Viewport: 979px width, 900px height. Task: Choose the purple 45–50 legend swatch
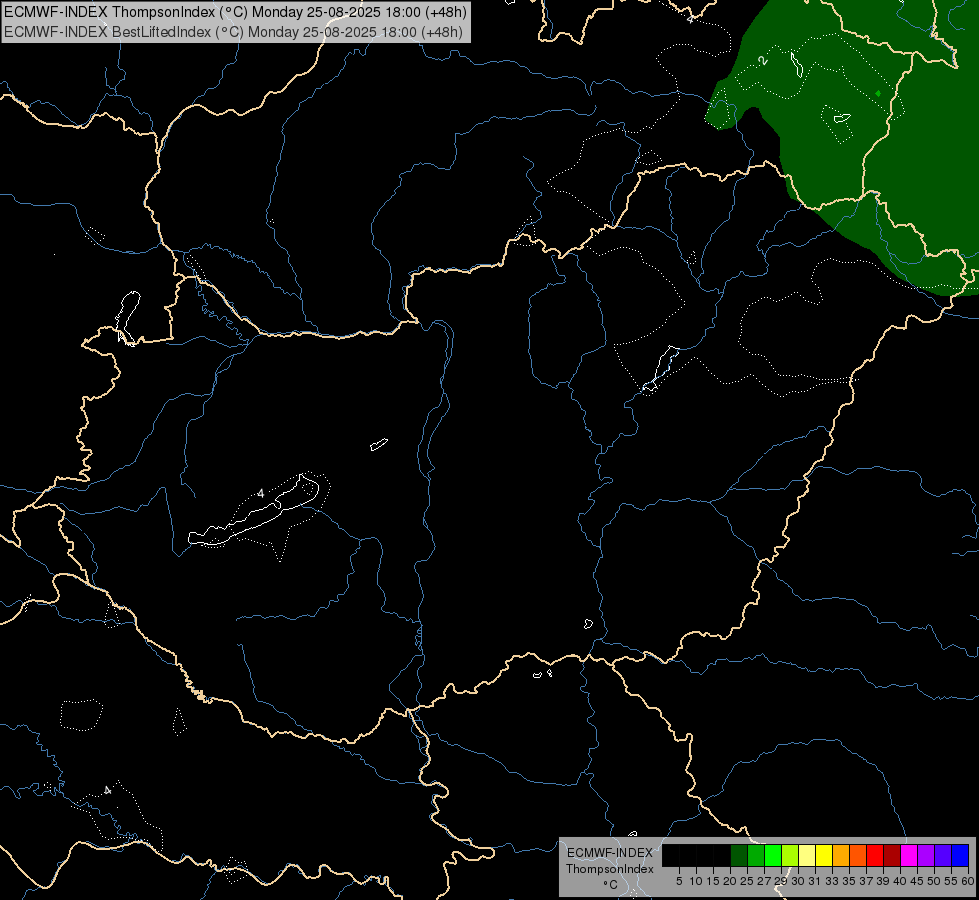pyautogui.click(x=926, y=855)
